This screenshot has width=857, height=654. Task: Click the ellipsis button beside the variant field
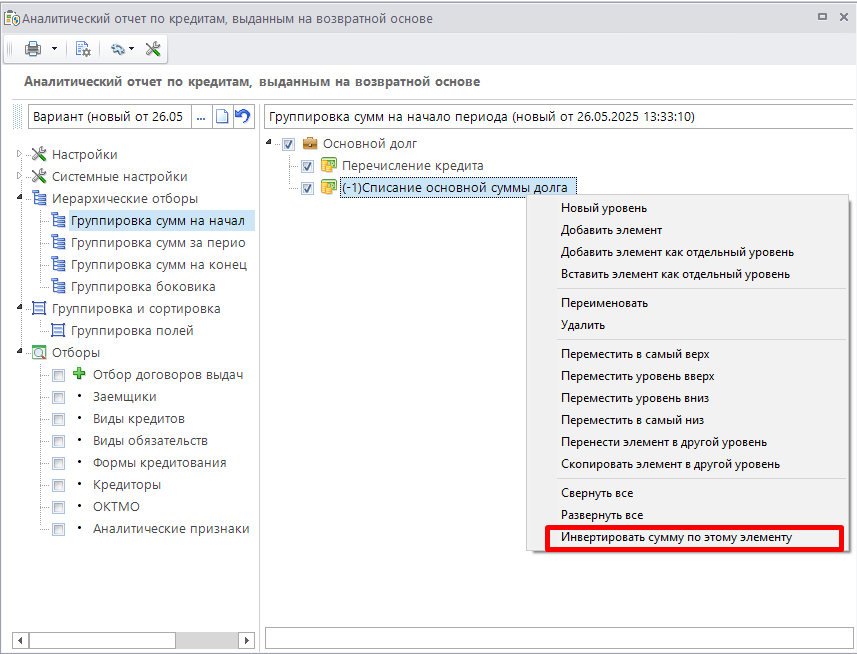(201, 117)
